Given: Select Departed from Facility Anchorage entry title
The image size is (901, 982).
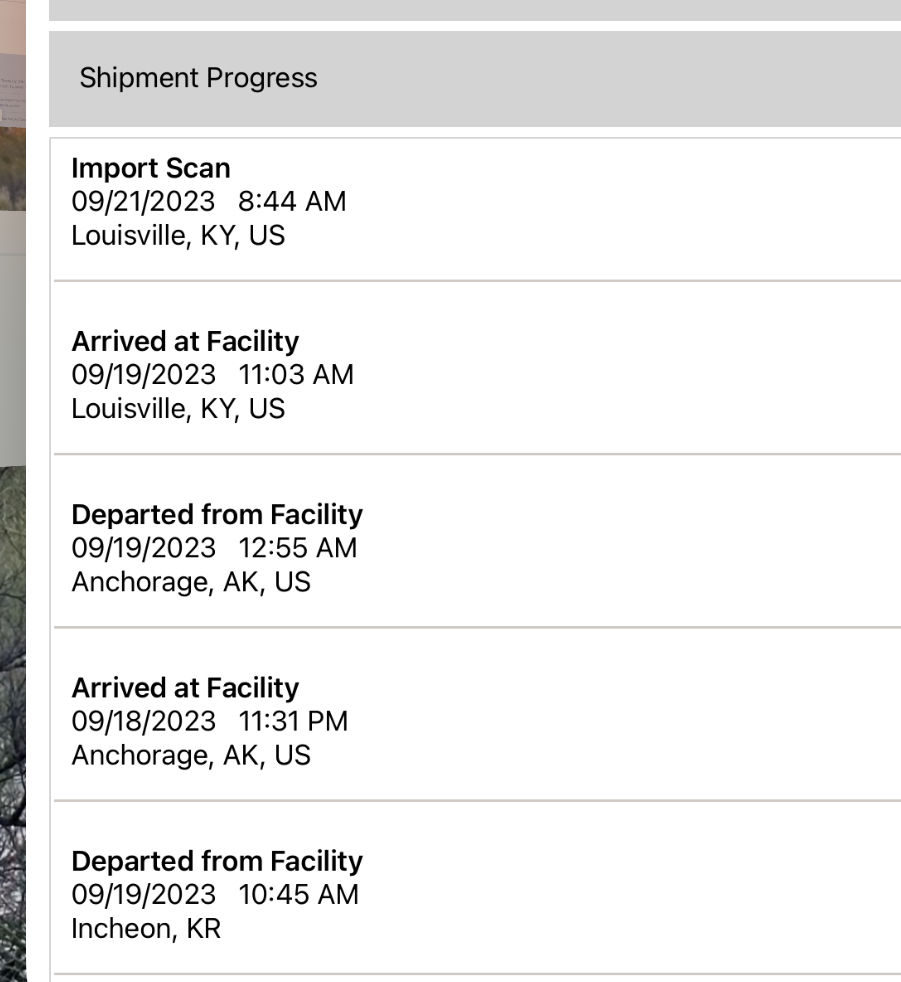Looking at the screenshot, I should point(217,515).
